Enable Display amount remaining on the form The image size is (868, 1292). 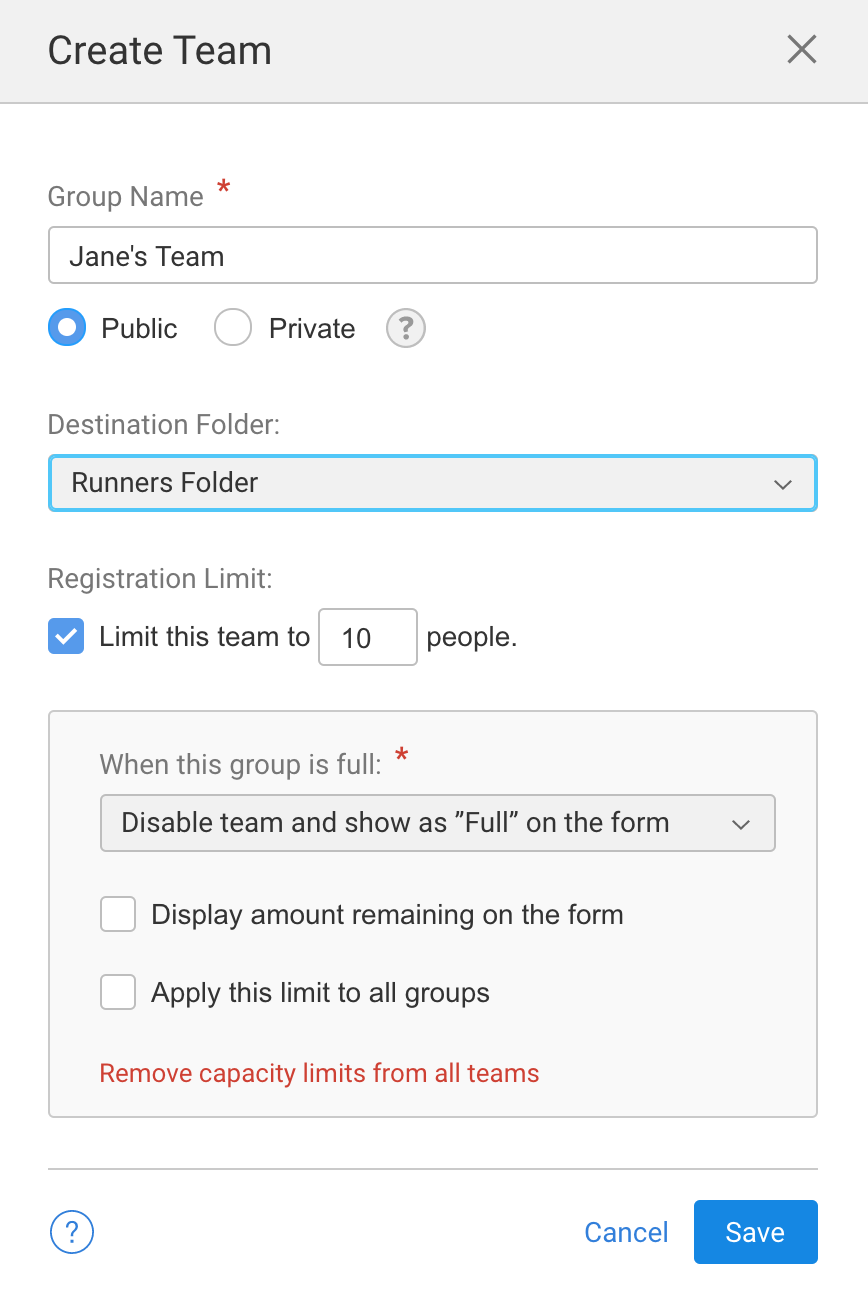click(x=118, y=914)
